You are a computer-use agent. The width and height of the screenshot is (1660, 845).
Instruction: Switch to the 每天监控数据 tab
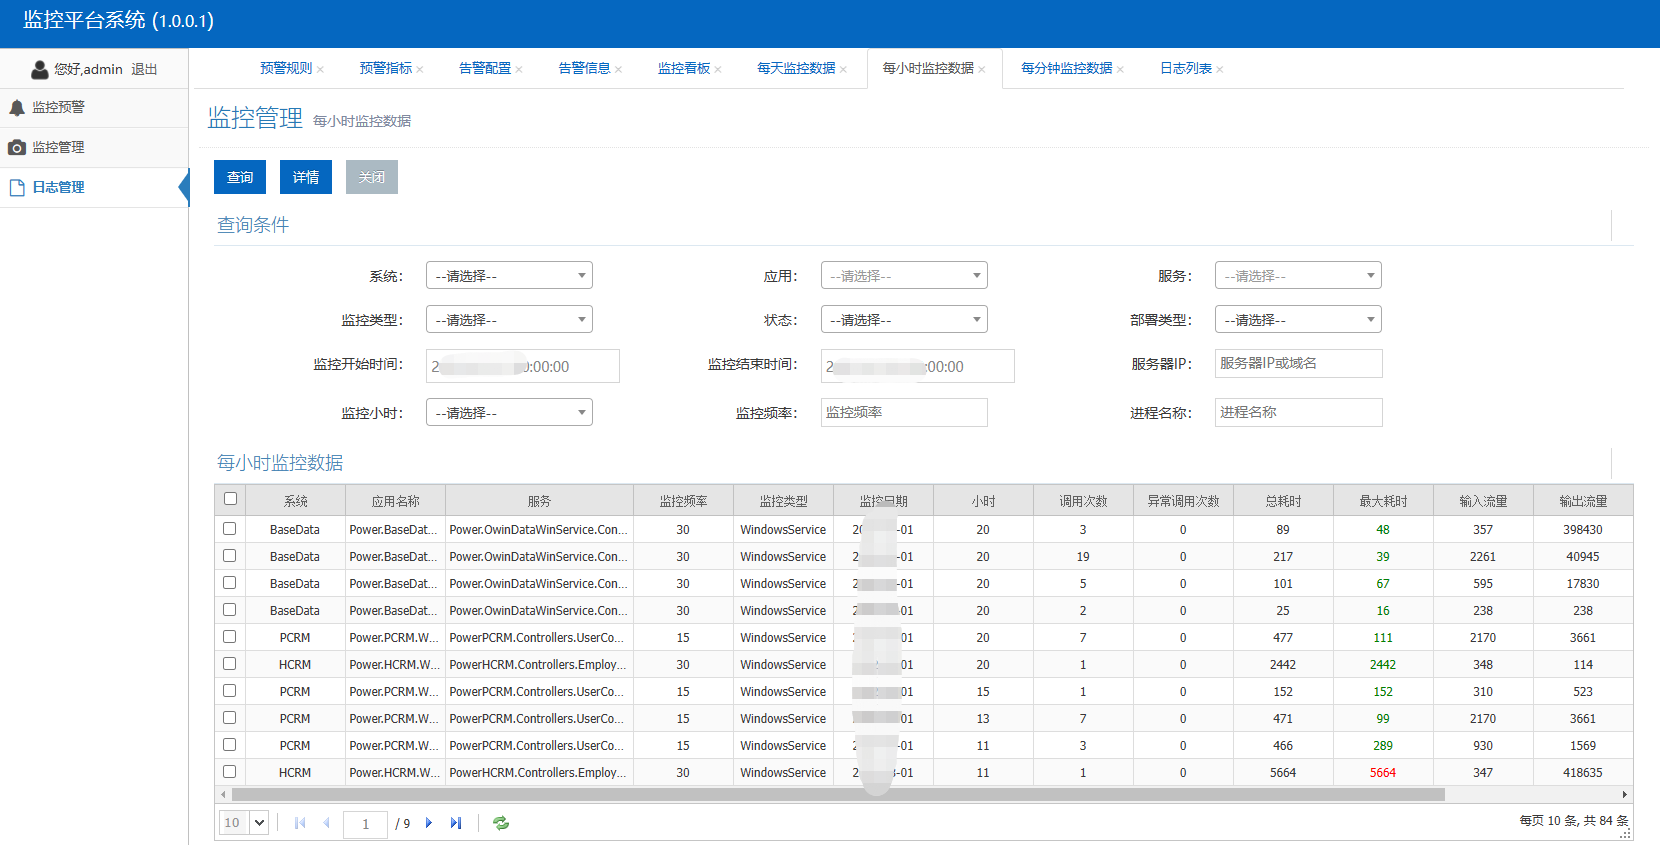796,69
